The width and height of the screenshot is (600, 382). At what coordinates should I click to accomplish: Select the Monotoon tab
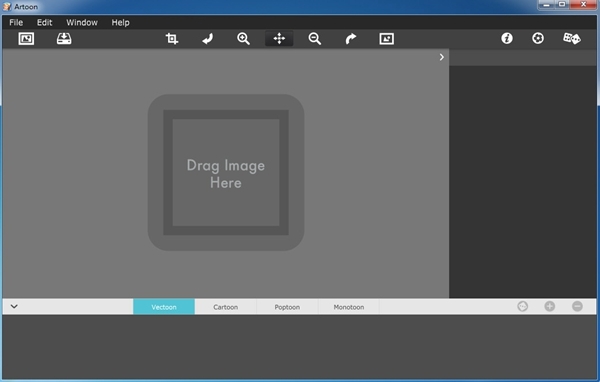tap(349, 307)
